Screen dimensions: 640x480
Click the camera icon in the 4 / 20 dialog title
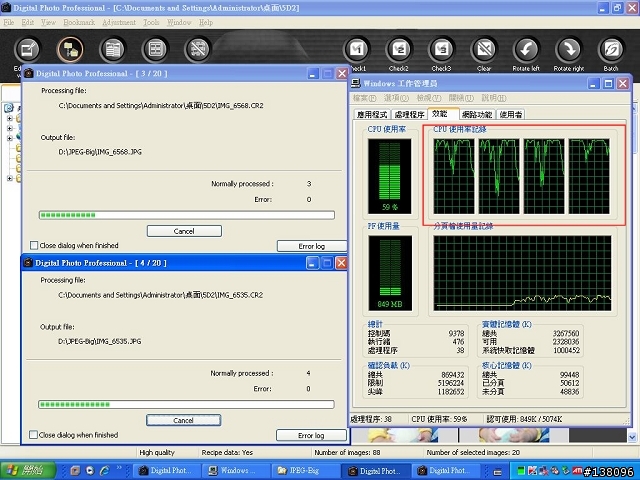(28, 263)
